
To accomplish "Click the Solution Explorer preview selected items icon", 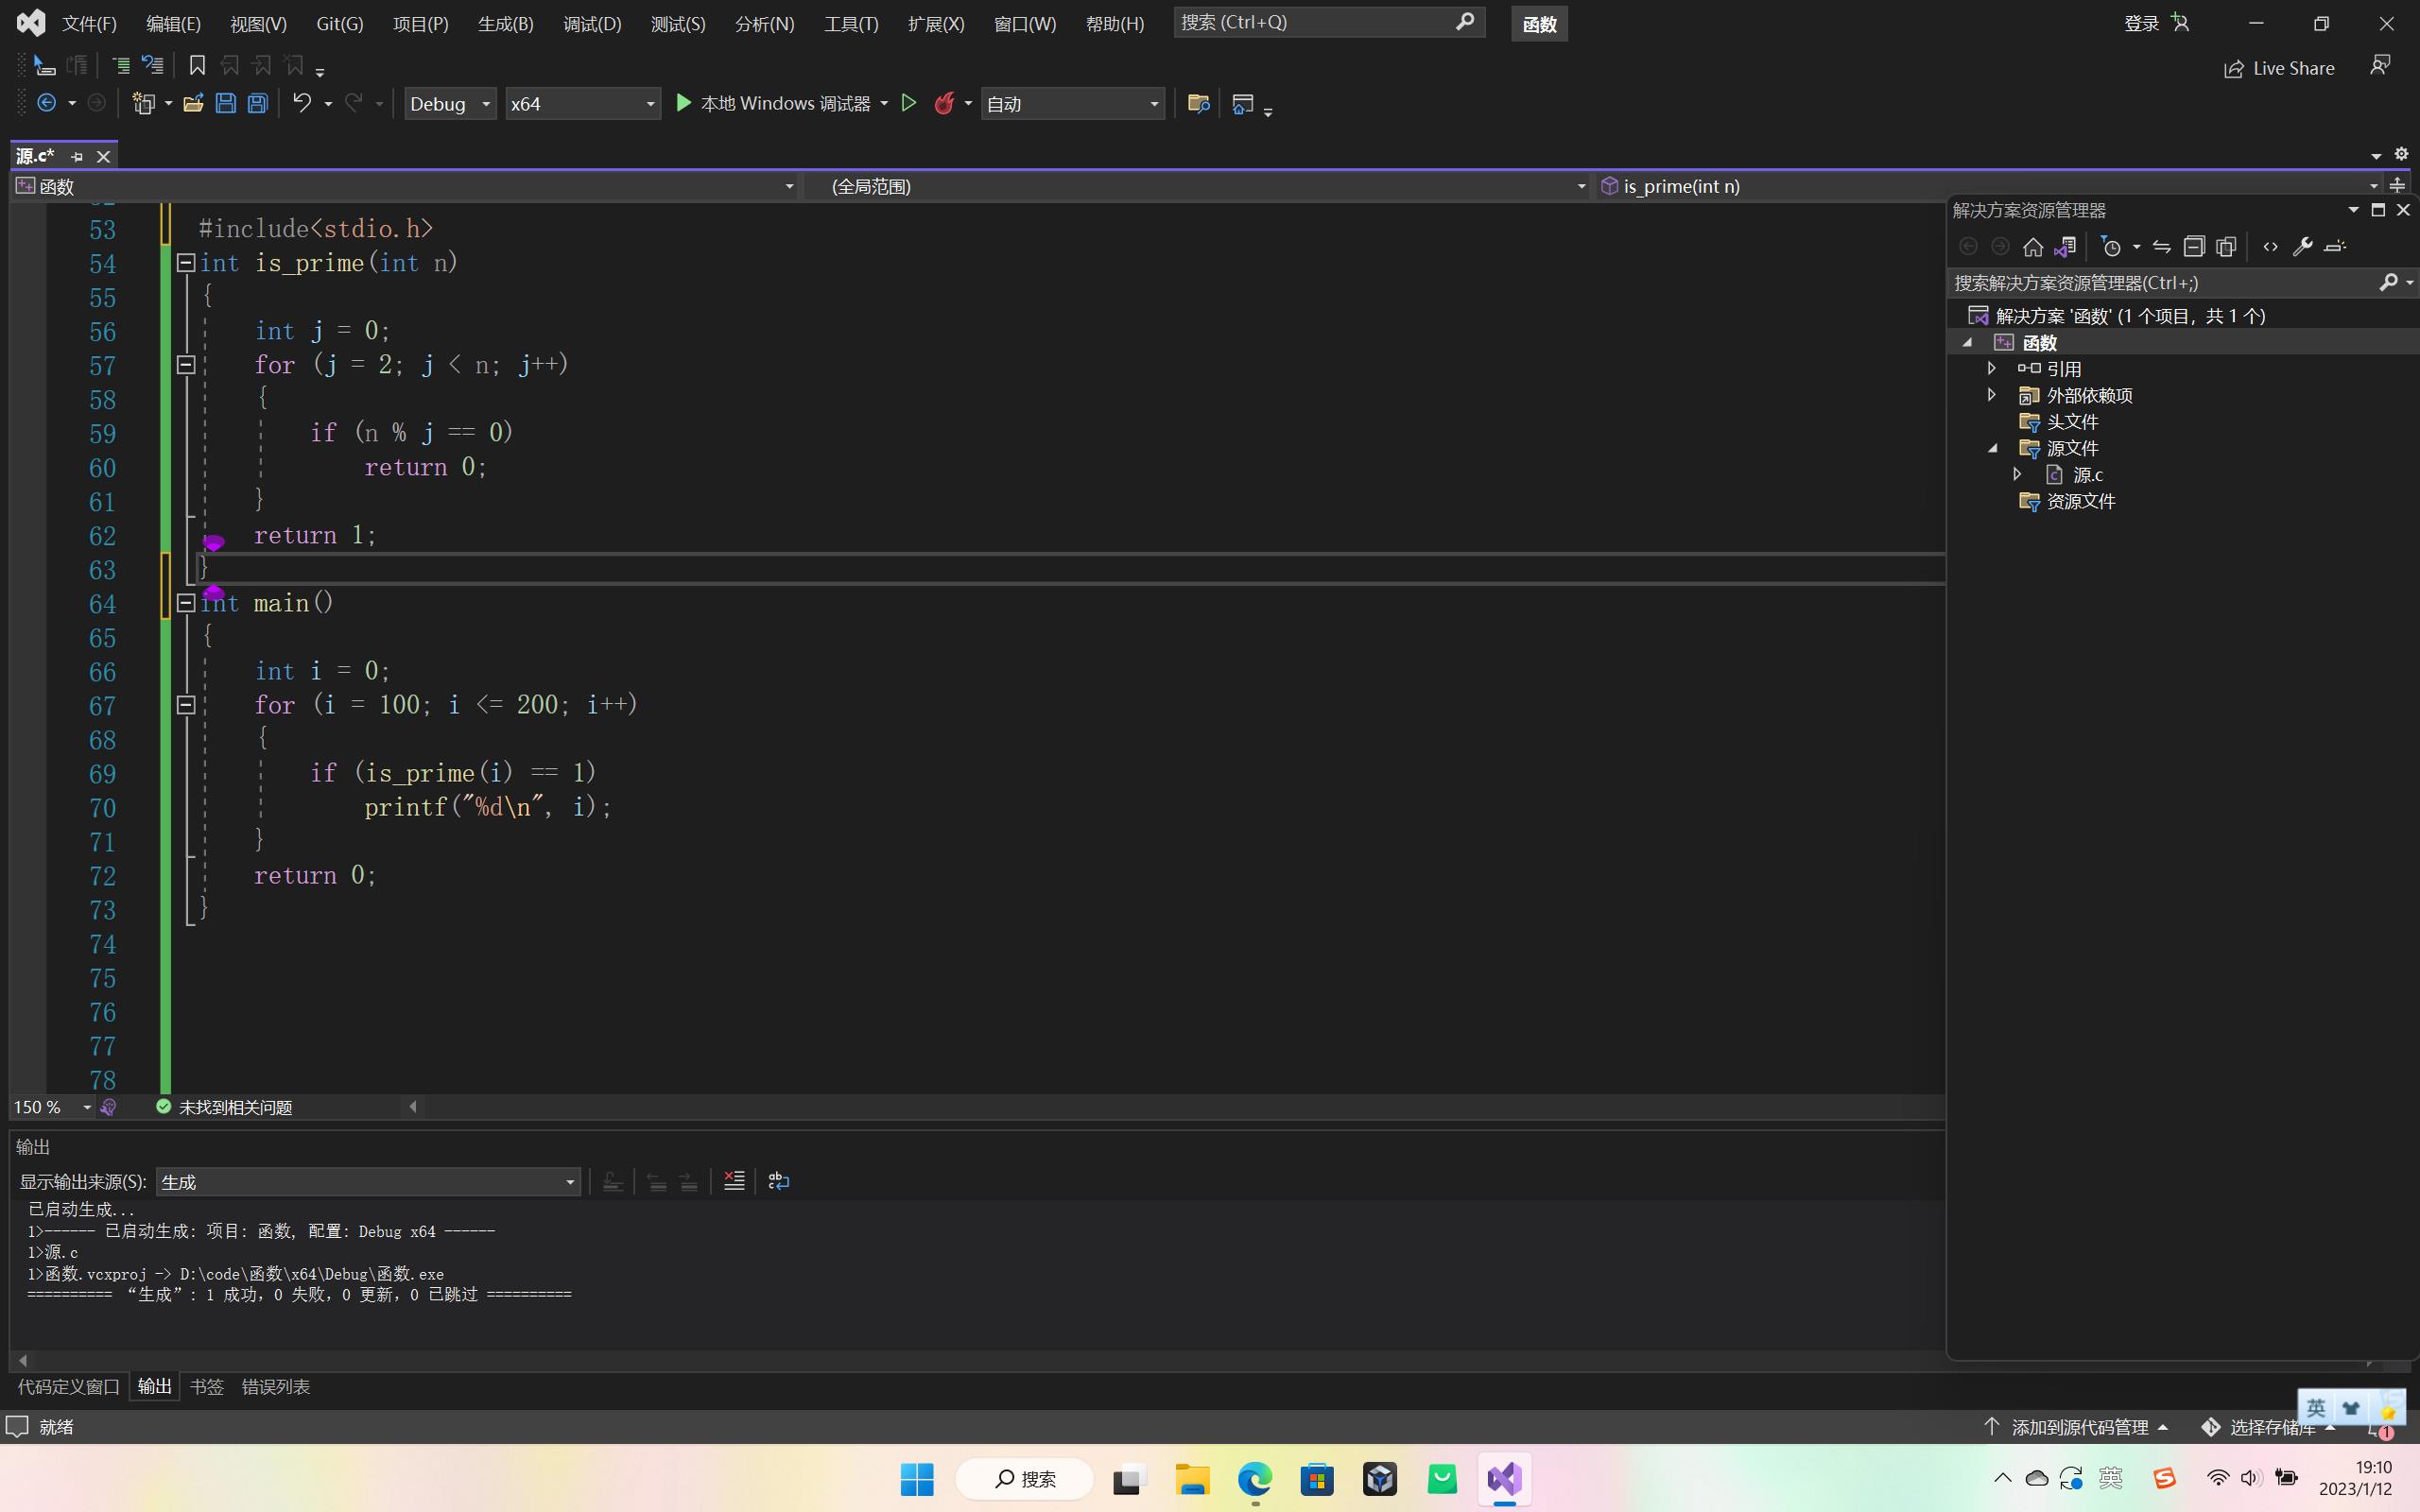I will click(2335, 247).
